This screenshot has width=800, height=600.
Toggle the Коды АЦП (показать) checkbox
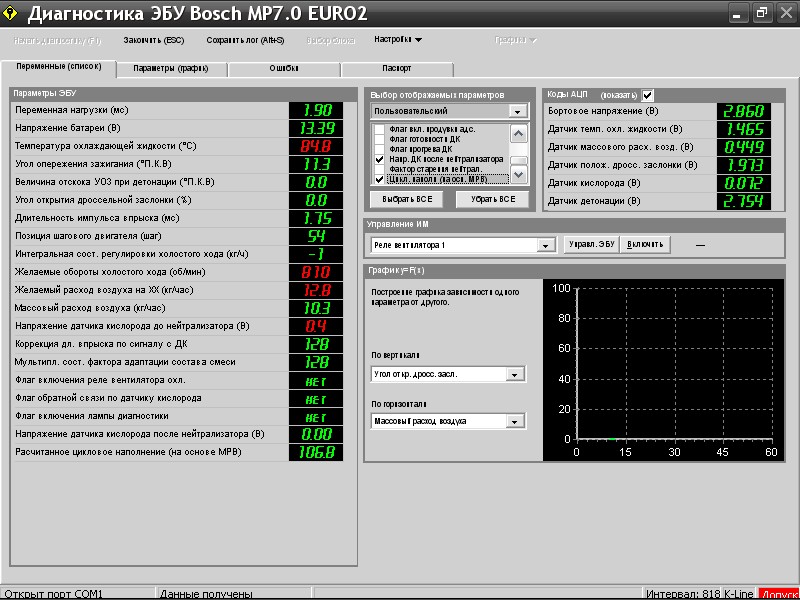coord(647,95)
